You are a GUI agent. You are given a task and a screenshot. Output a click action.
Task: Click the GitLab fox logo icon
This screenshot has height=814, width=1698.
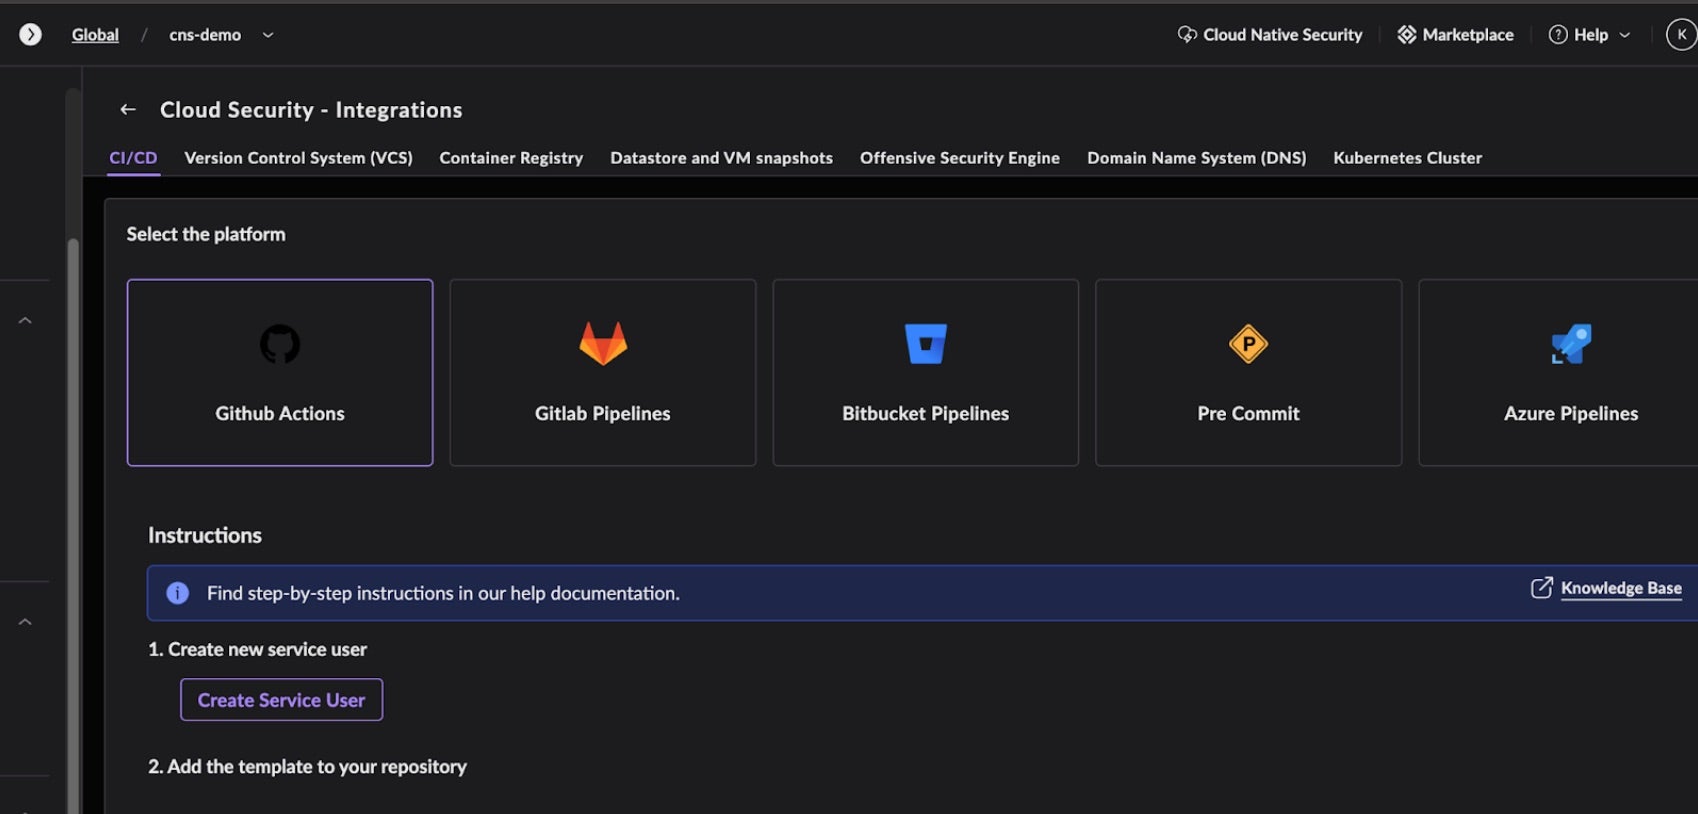[603, 344]
